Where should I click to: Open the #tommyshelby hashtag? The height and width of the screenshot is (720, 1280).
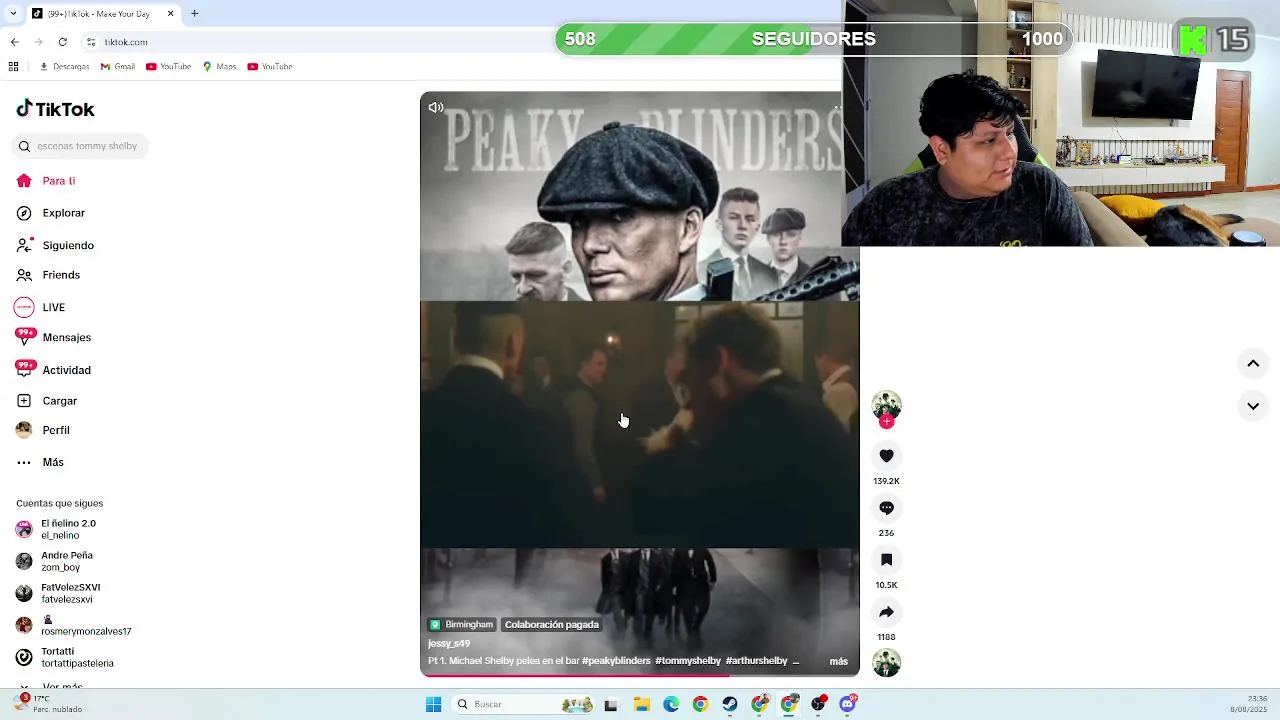(688, 661)
